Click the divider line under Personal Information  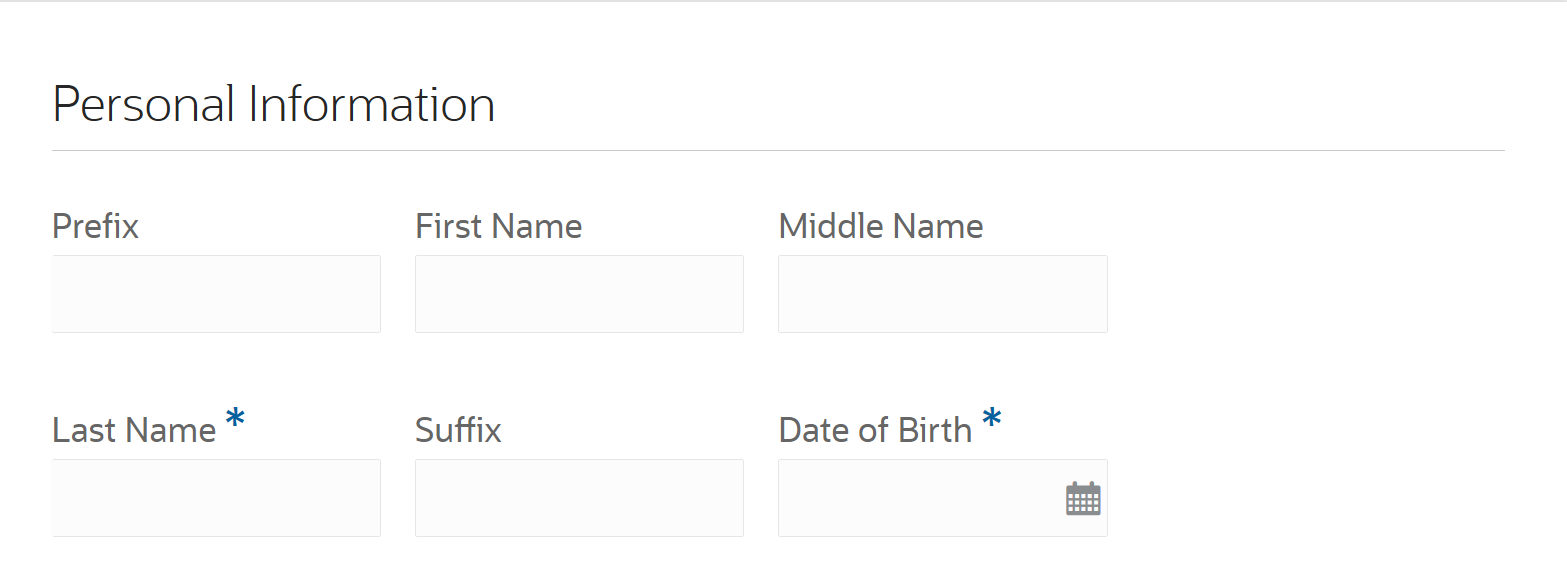coord(778,149)
